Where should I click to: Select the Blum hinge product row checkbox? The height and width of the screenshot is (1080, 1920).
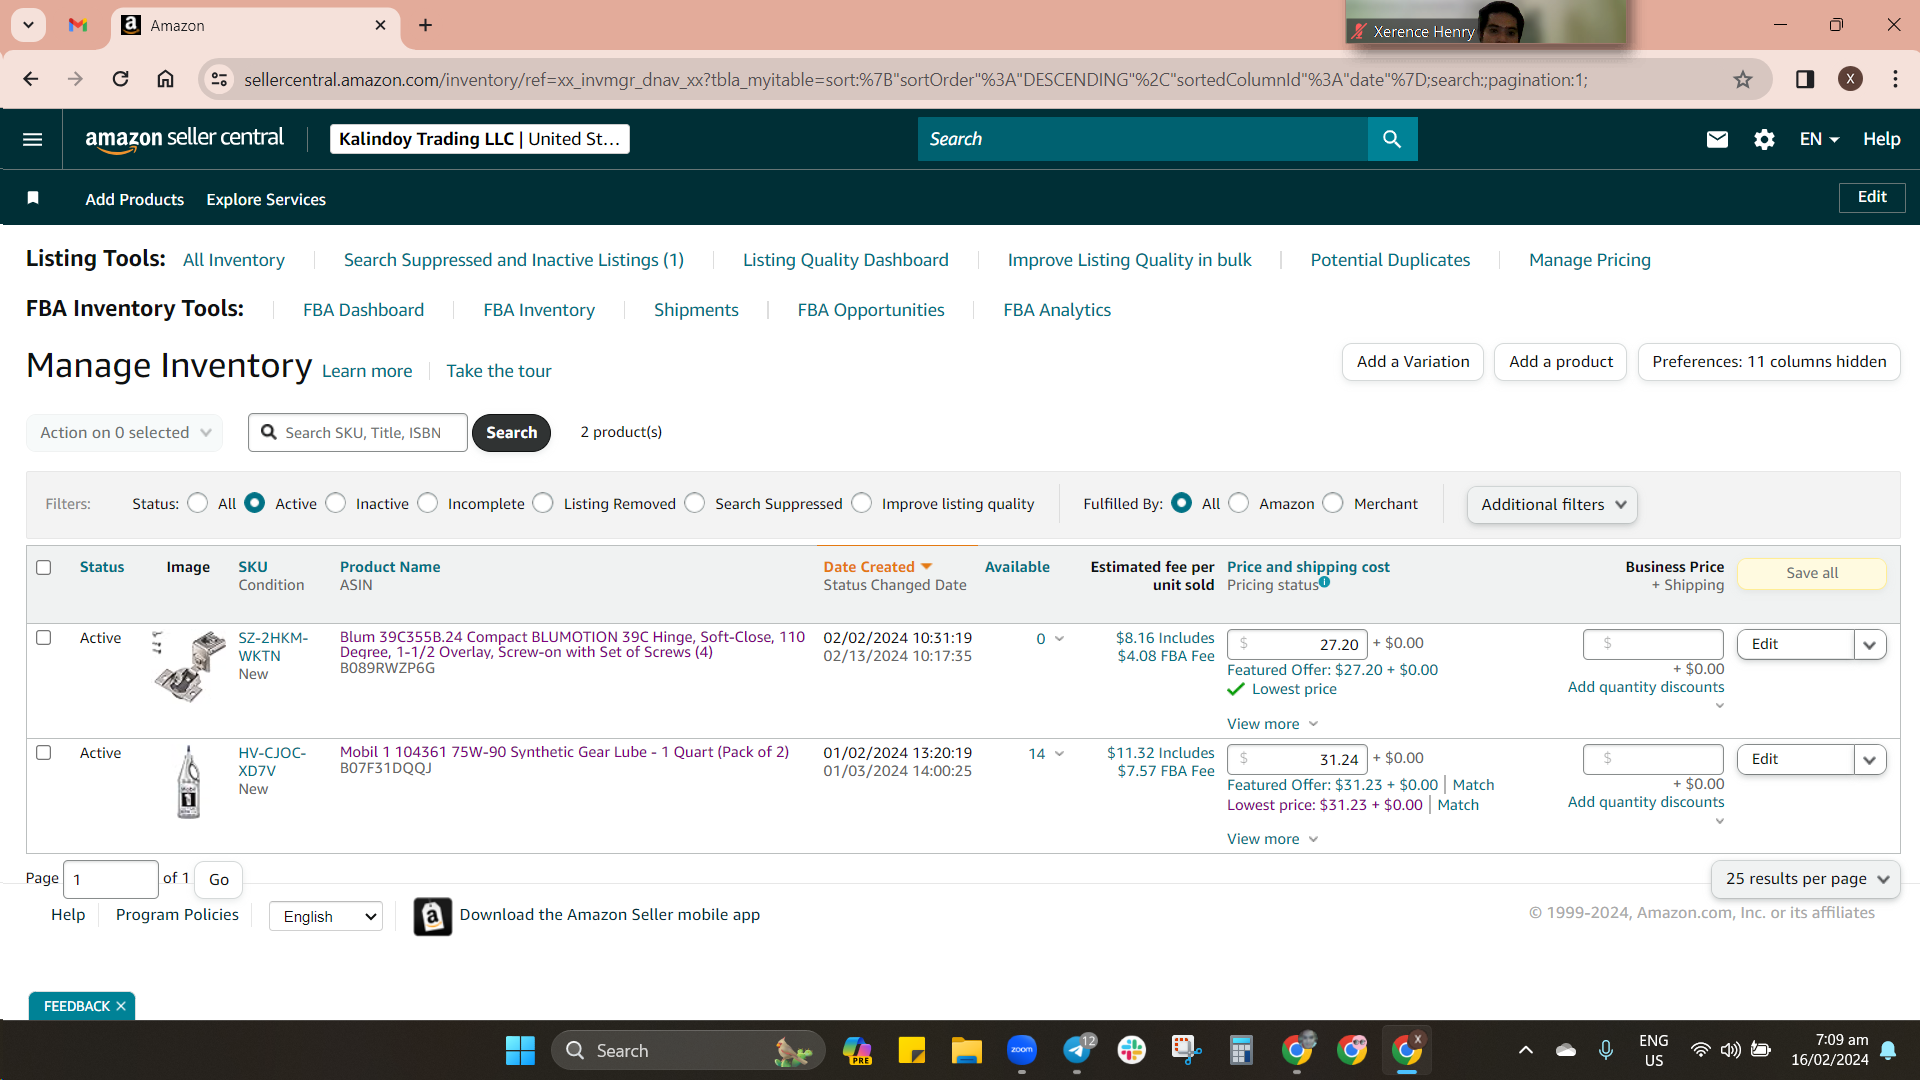43,637
